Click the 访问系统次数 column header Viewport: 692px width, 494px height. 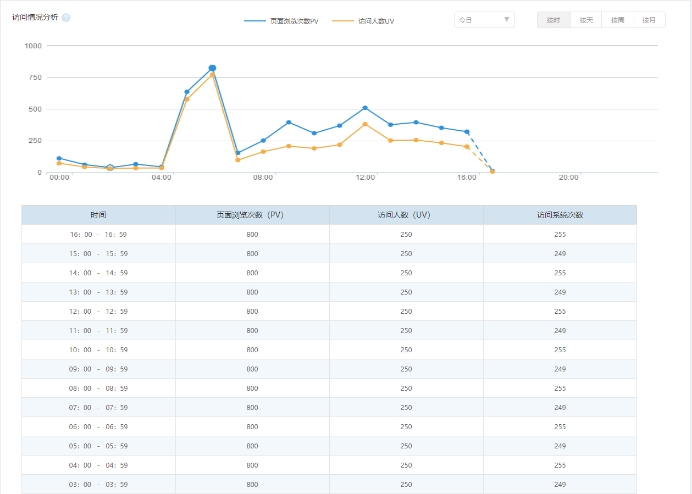tap(560, 215)
